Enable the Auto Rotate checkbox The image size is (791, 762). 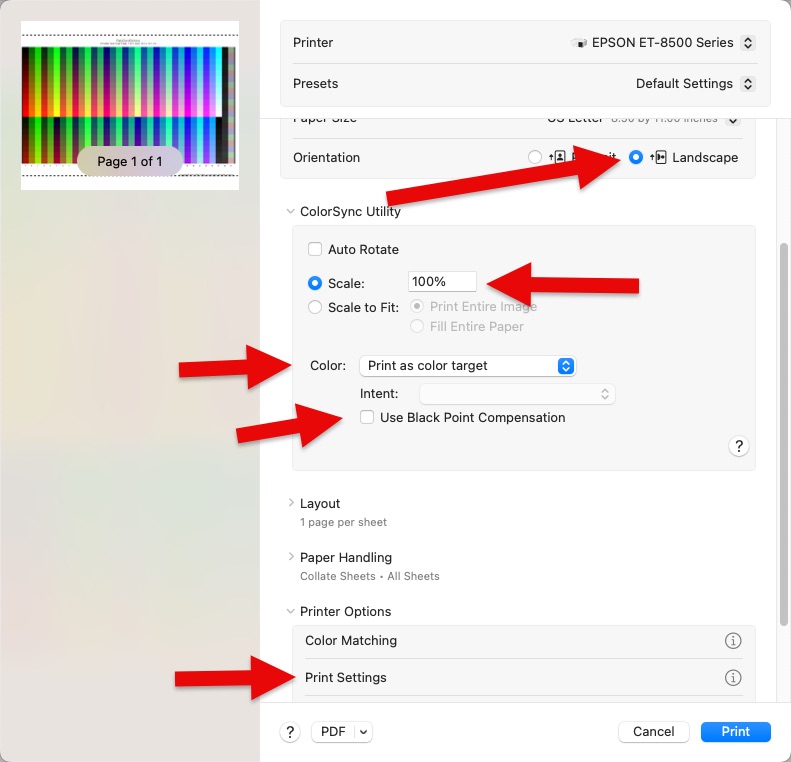tap(315, 250)
